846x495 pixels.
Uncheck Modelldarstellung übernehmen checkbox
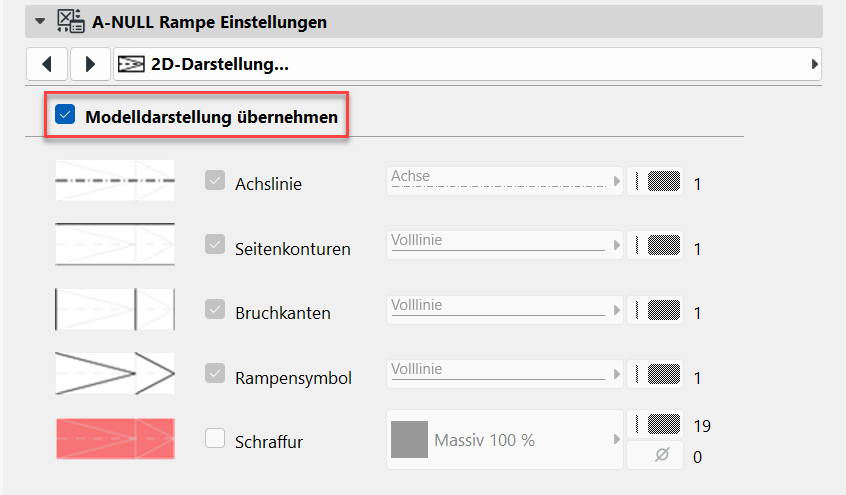click(66, 116)
